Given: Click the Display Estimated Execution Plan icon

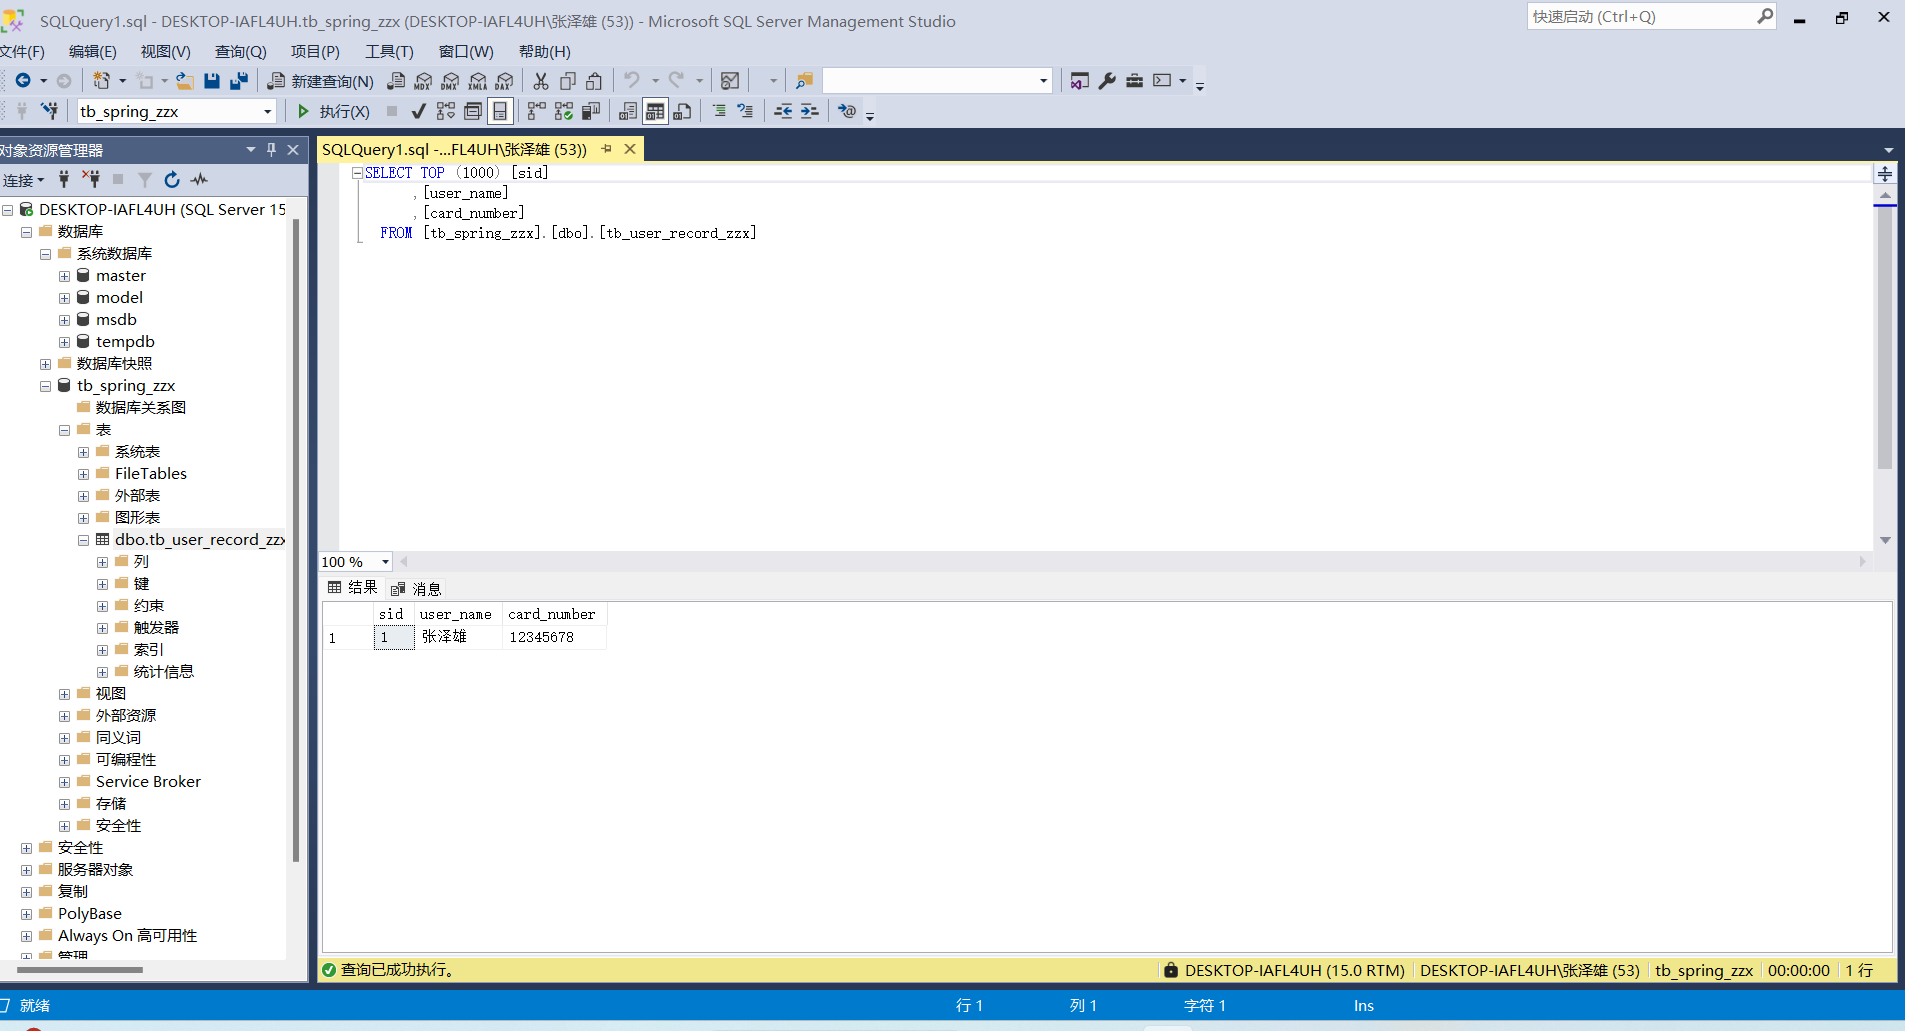Looking at the screenshot, I should tap(446, 111).
